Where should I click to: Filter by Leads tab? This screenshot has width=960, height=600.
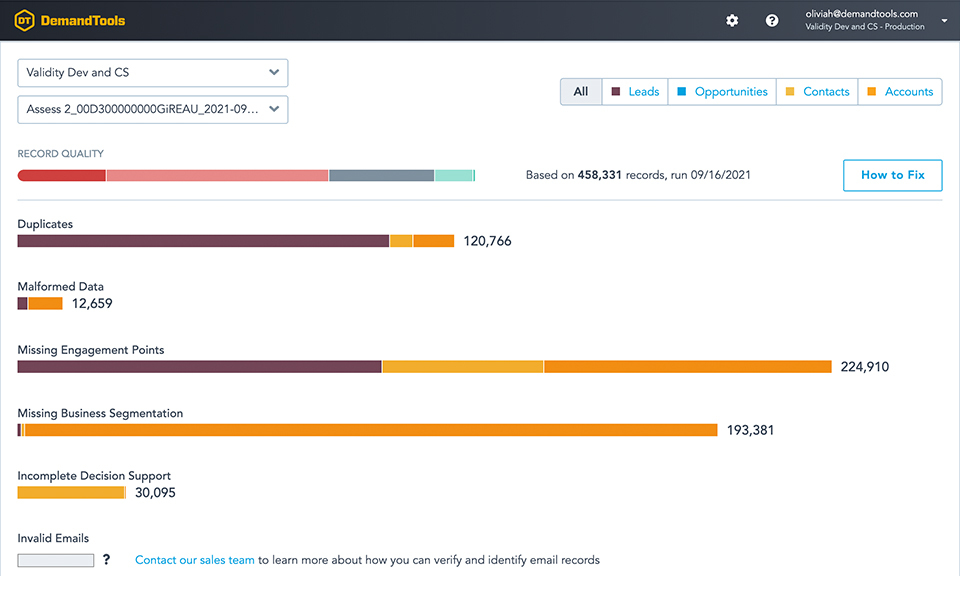point(635,92)
